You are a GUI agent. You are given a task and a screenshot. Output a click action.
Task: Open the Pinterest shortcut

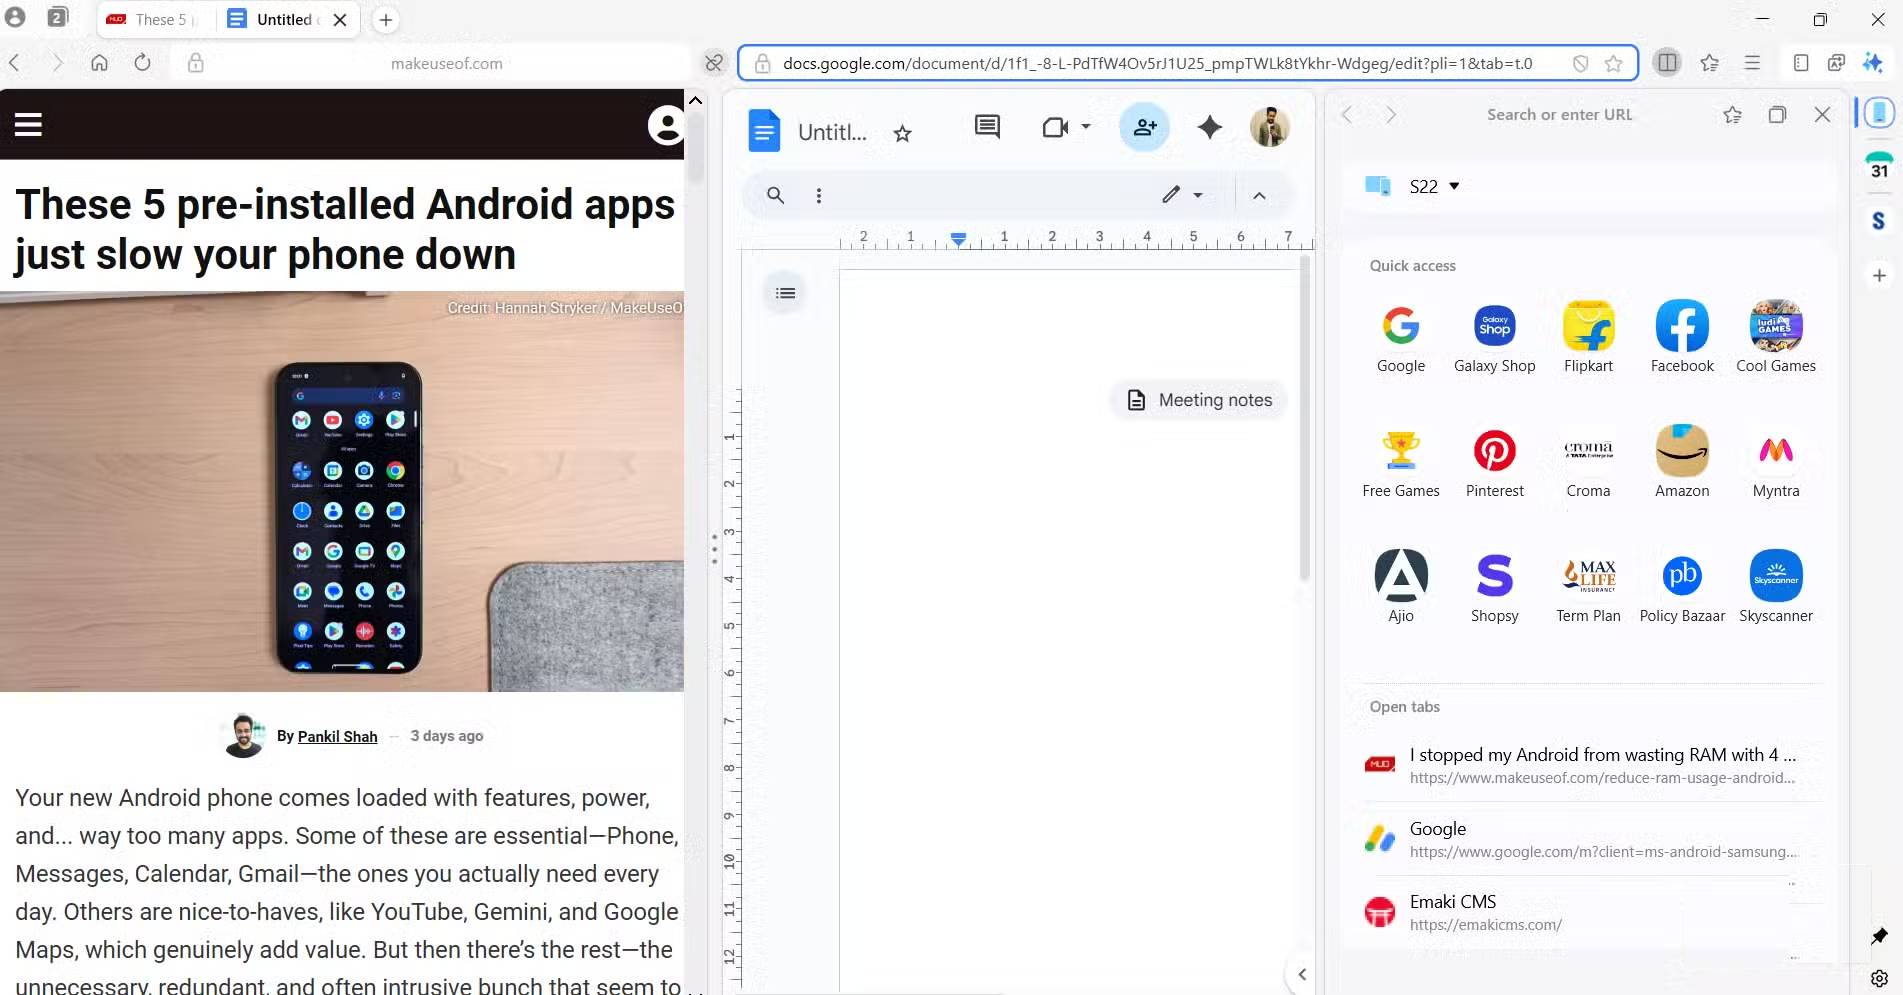(1495, 462)
